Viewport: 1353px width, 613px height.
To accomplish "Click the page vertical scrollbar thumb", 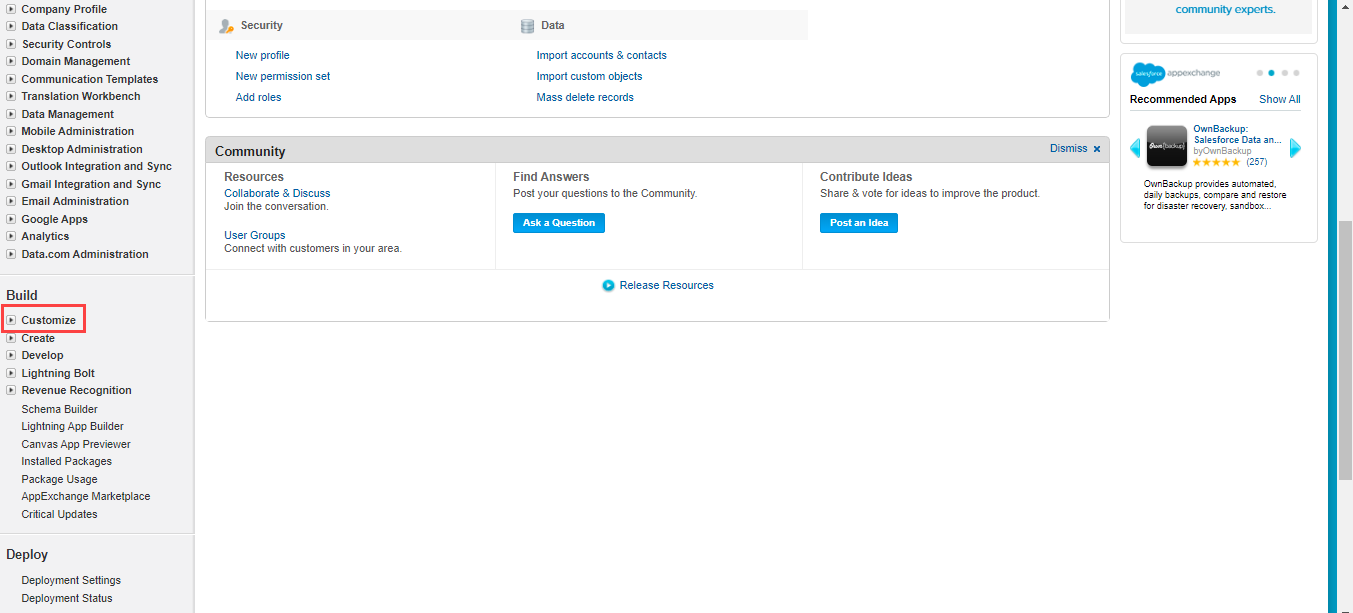I will (1345, 350).
